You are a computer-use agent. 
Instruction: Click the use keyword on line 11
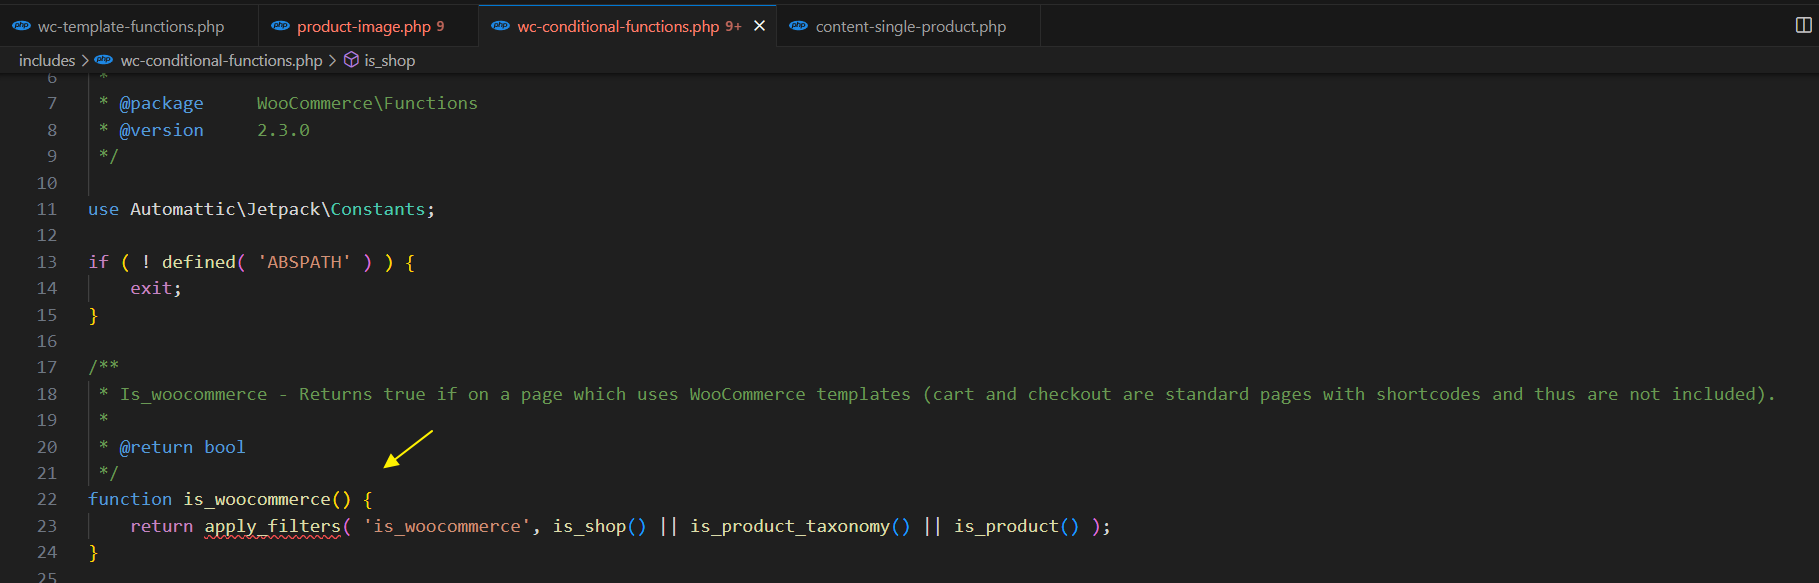click(x=103, y=209)
